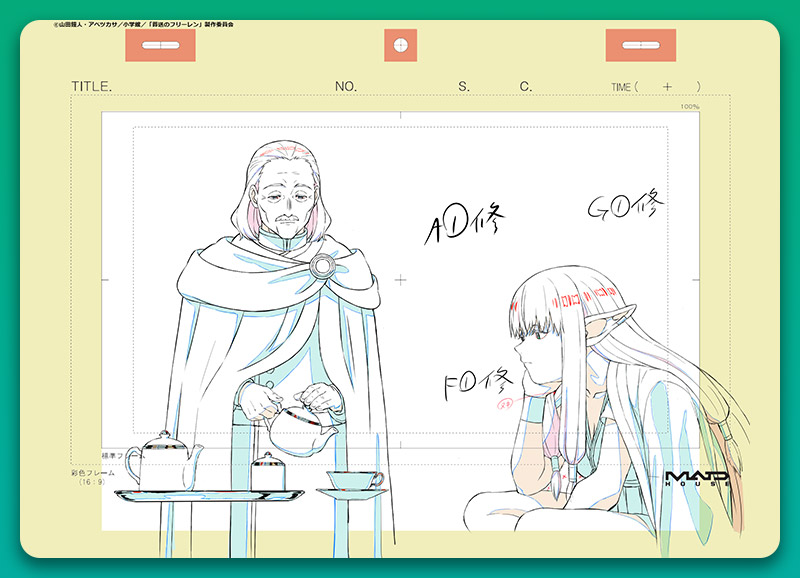Click the "S." scene label
Screen dimensions: 800x578
[x=464, y=86]
